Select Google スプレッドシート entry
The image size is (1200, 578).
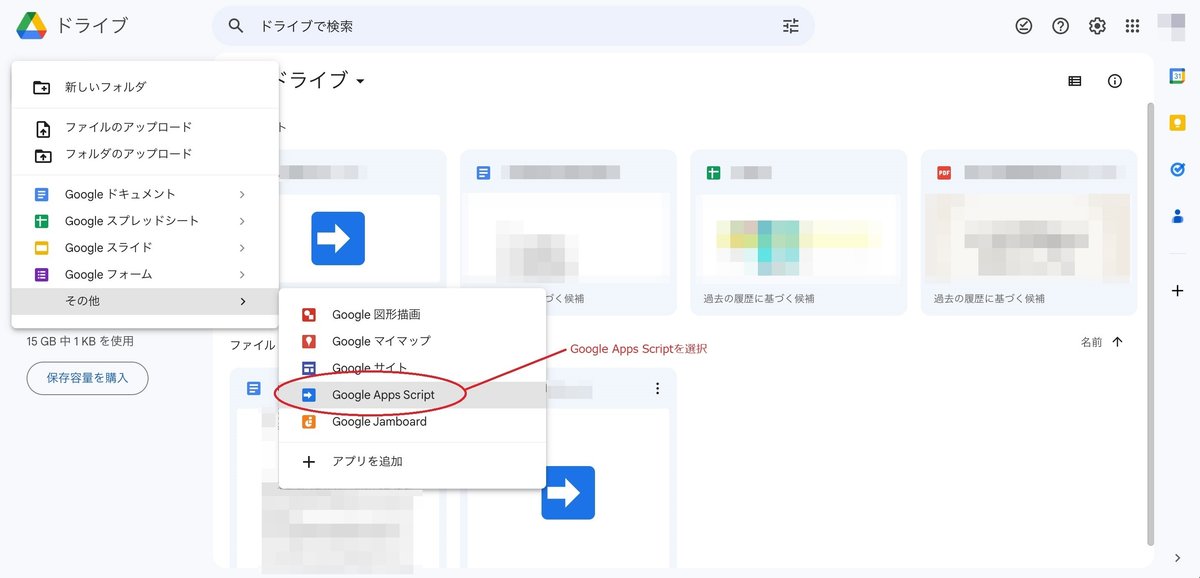click(x=145, y=221)
